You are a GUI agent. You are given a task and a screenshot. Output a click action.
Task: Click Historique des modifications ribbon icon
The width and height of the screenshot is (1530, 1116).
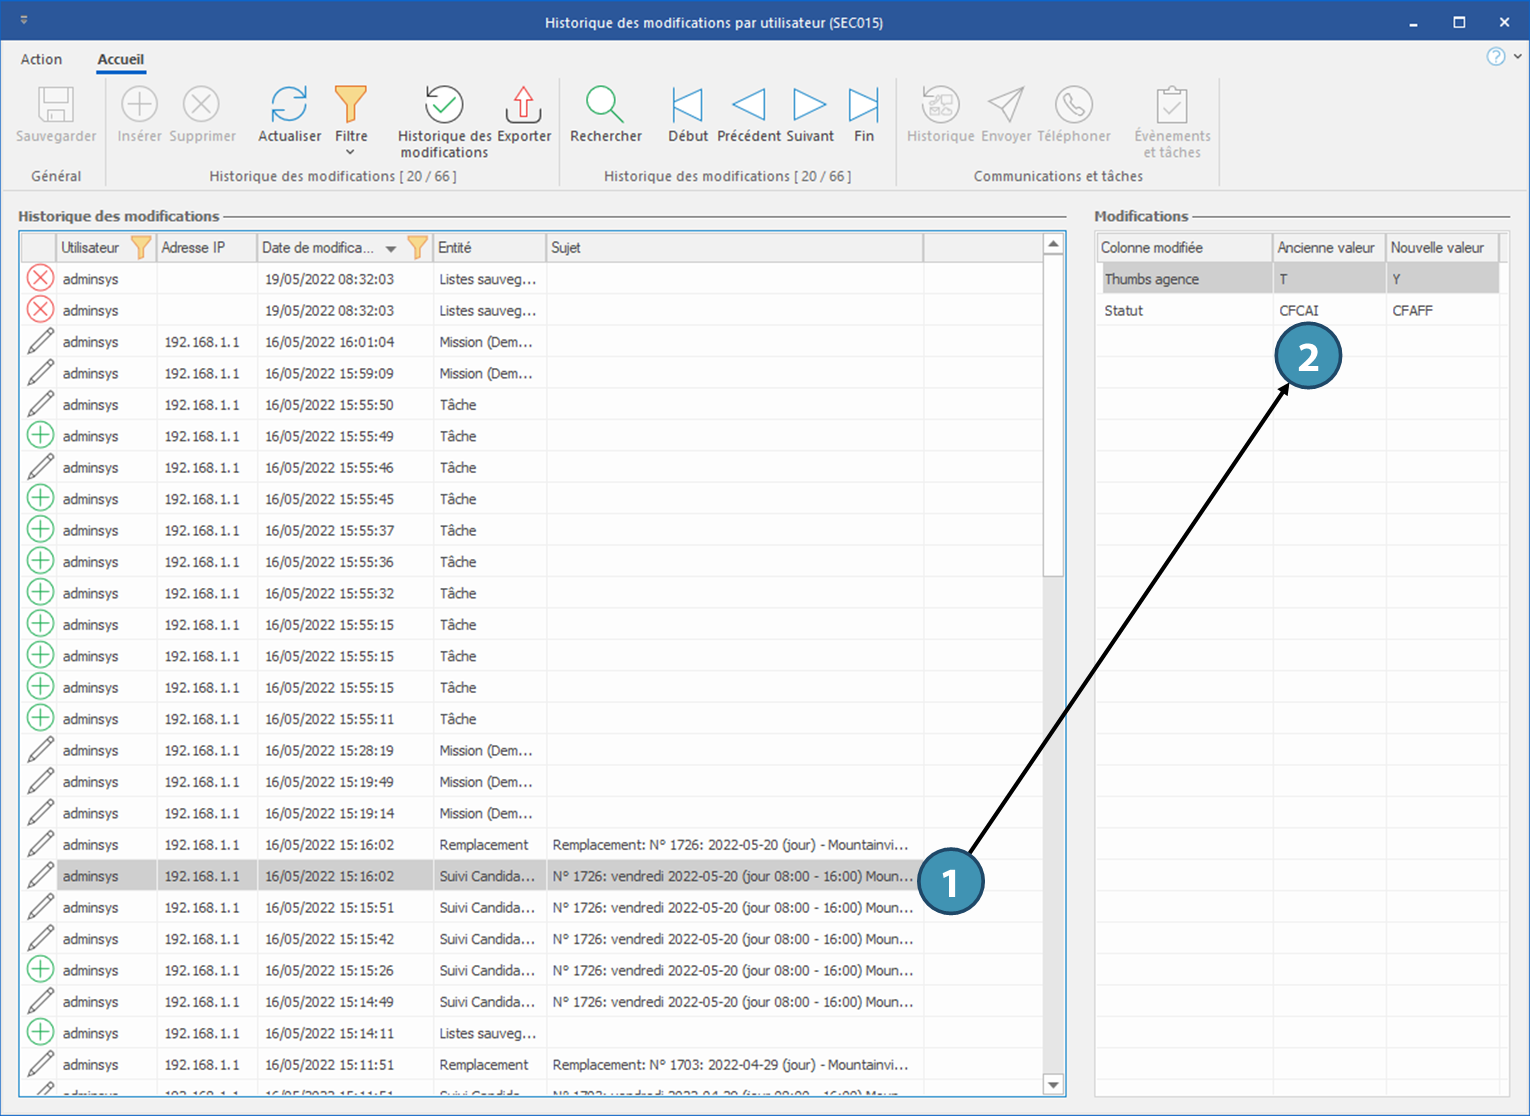point(444,105)
